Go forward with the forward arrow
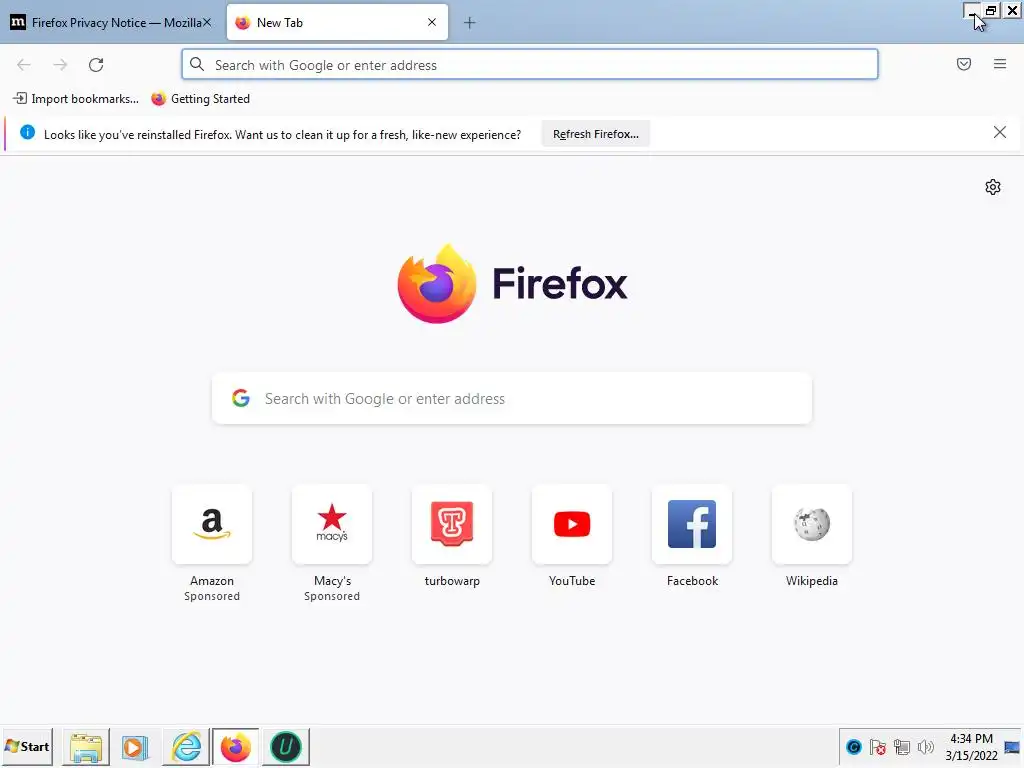1024x768 pixels. click(60, 65)
